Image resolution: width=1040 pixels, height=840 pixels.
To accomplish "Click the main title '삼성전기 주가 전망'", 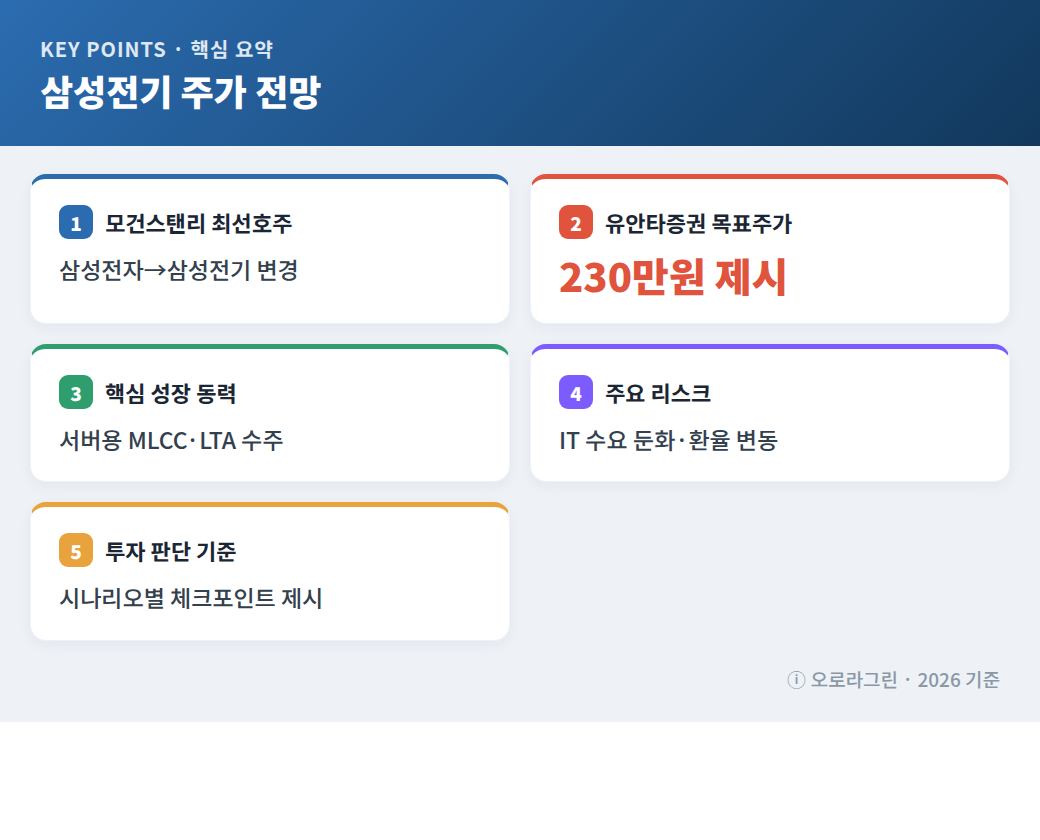I will click(181, 92).
